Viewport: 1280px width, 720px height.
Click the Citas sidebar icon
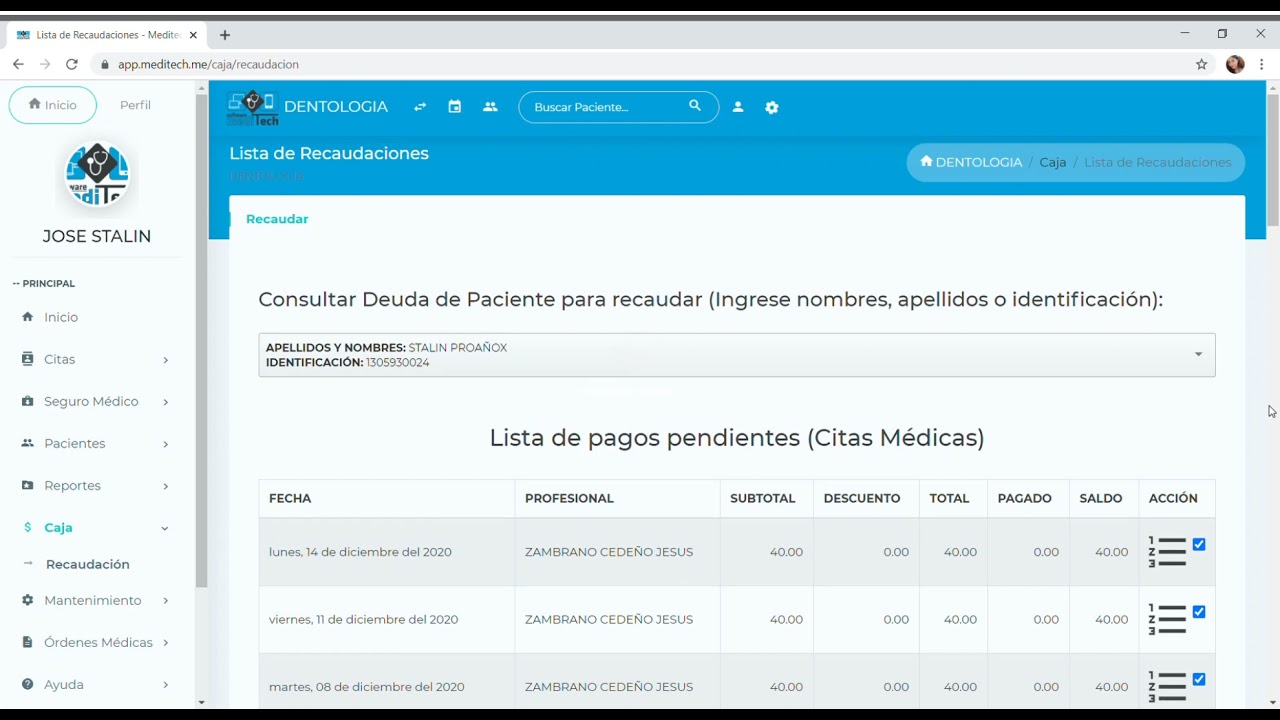tap(27, 359)
